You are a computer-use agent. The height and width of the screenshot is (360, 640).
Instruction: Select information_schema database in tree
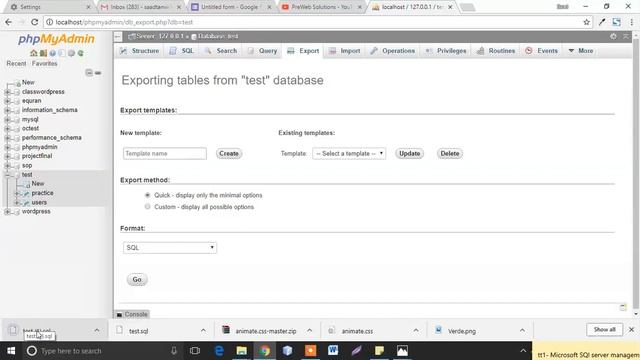click(x=49, y=110)
